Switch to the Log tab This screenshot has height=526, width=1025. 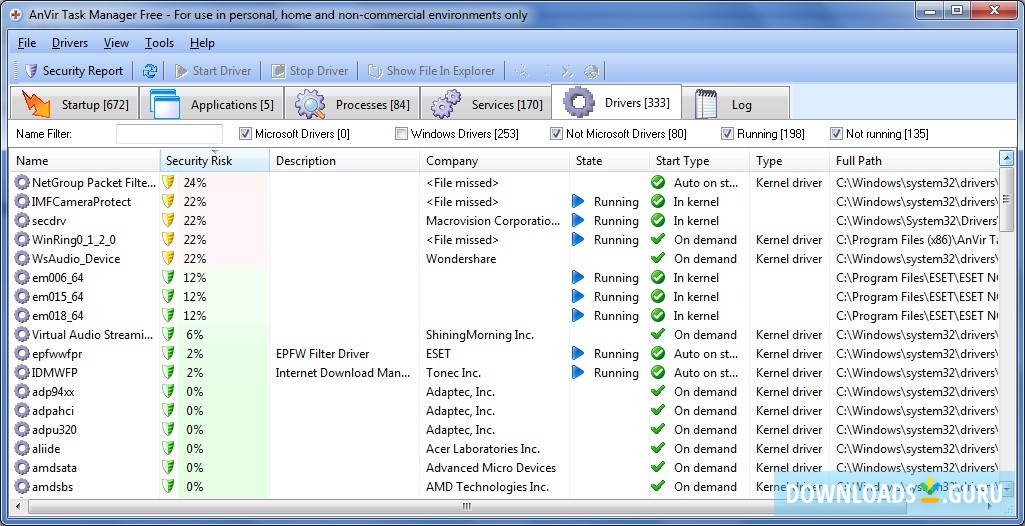[736, 104]
